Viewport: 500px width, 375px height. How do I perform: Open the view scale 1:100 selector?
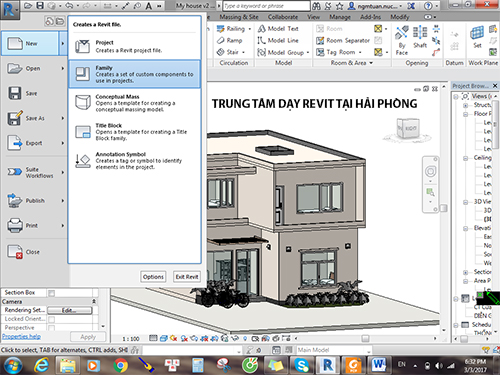pos(131,339)
